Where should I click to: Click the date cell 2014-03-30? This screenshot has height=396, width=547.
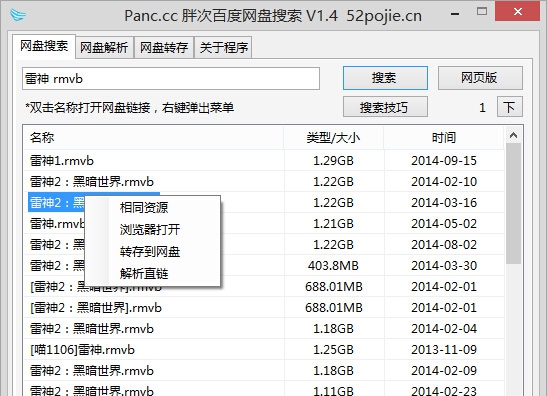click(444, 266)
